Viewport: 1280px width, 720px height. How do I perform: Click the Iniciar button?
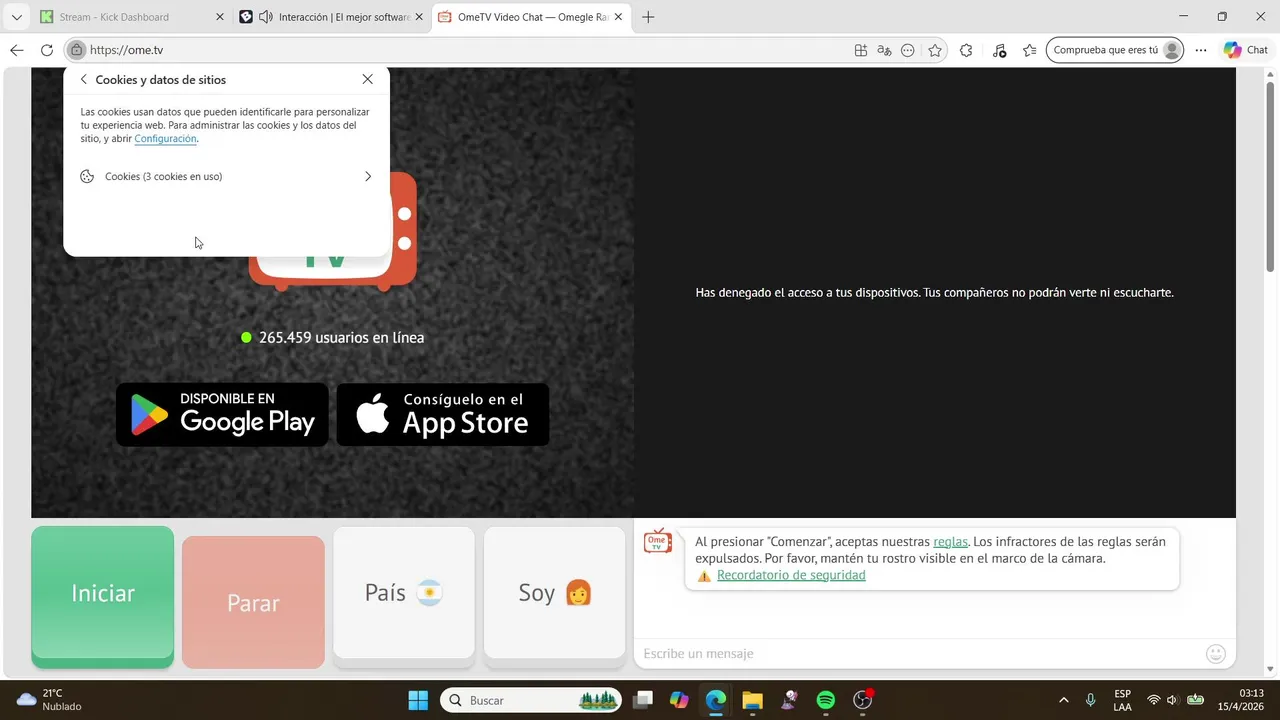point(103,596)
